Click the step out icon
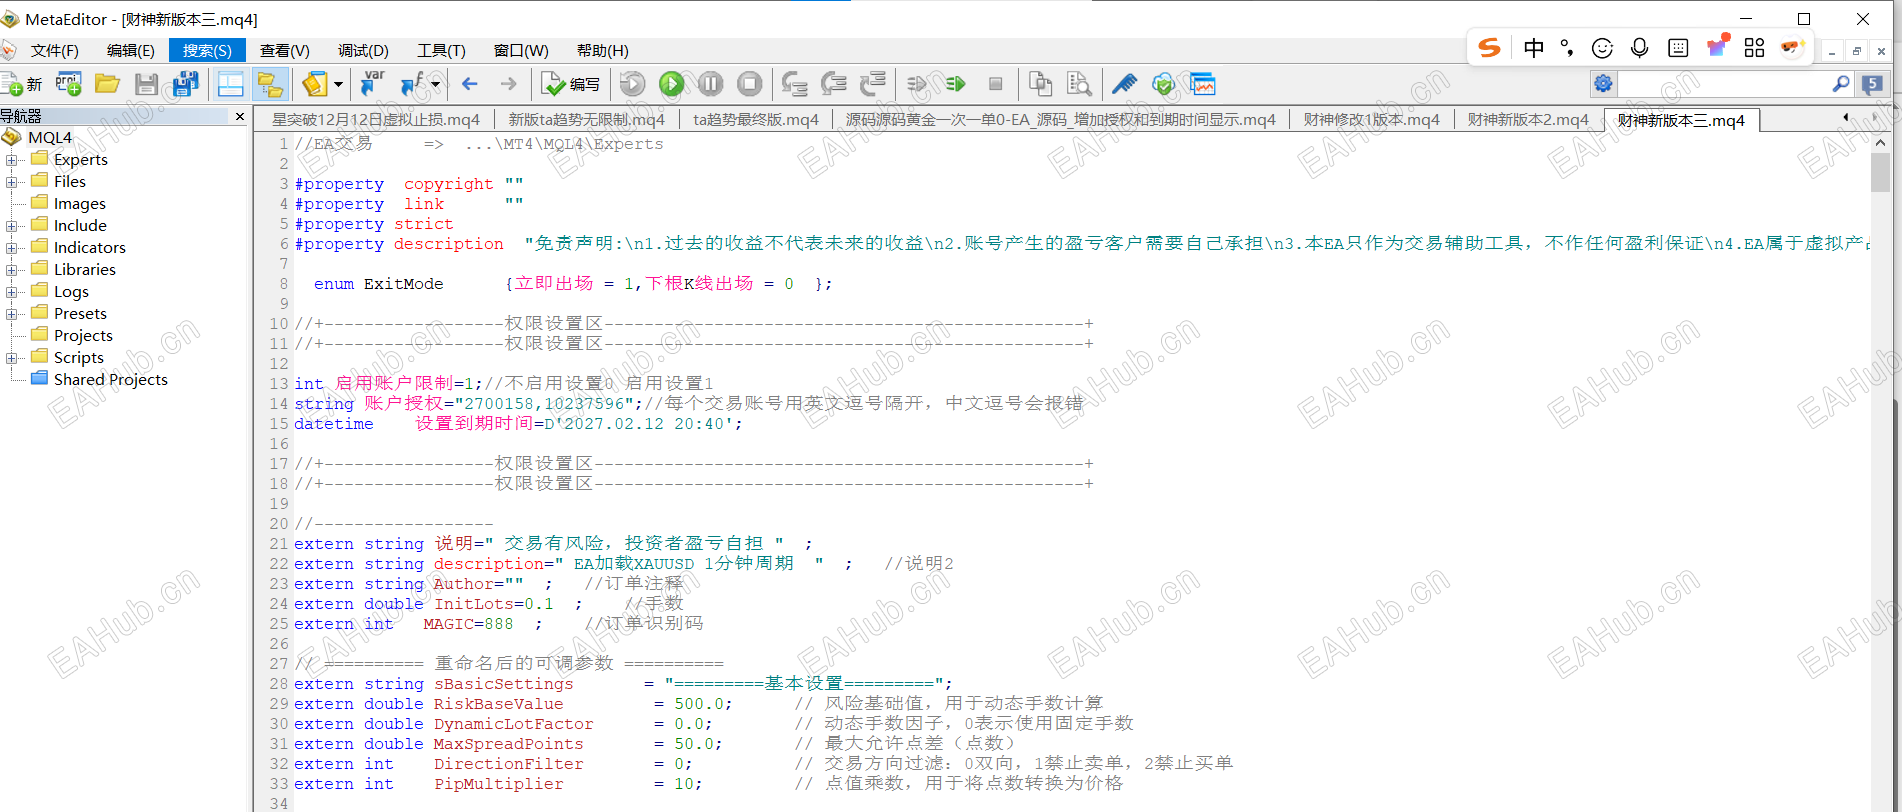Screen dimensions: 1902x812 pos(873,85)
